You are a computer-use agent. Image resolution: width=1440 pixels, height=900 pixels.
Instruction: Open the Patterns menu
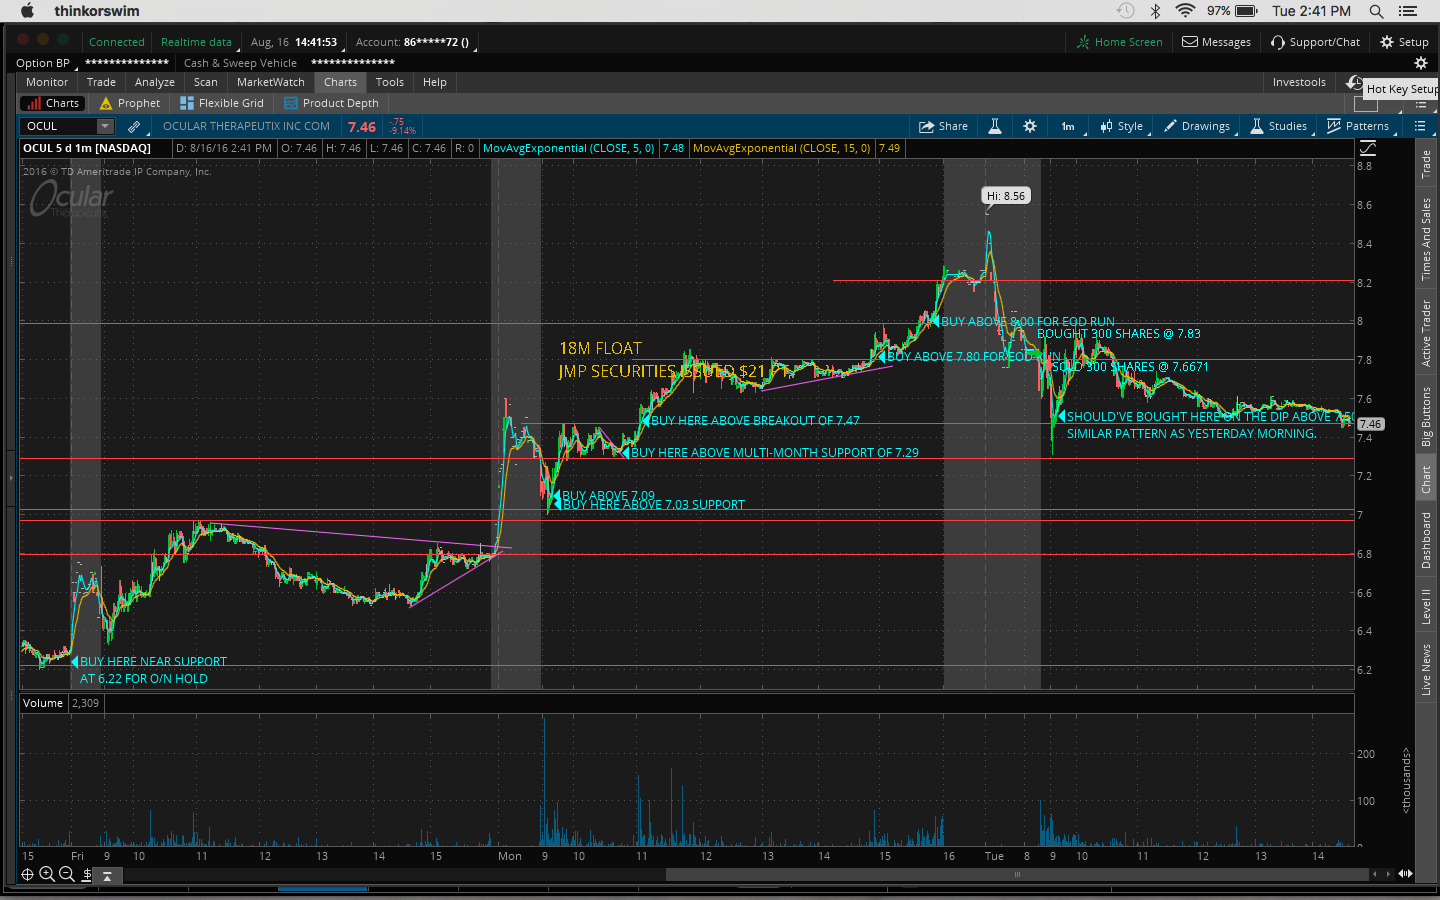click(1357, 126)
